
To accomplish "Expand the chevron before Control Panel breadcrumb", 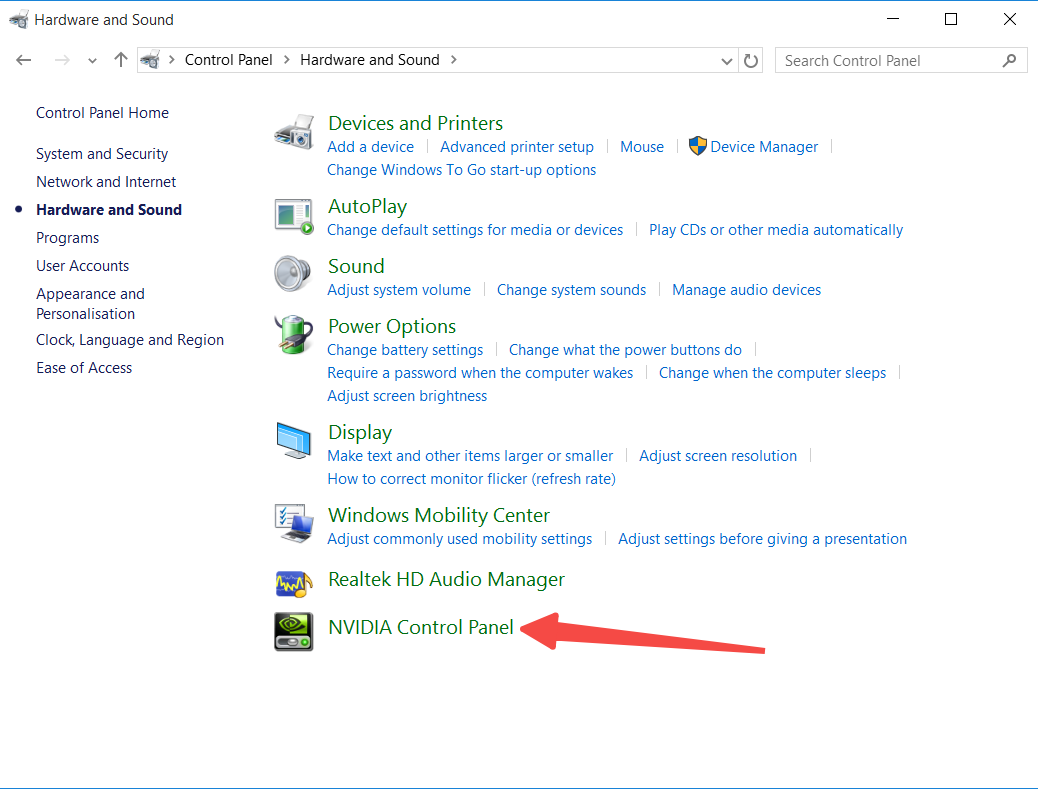I will click(x=171, y=60).
